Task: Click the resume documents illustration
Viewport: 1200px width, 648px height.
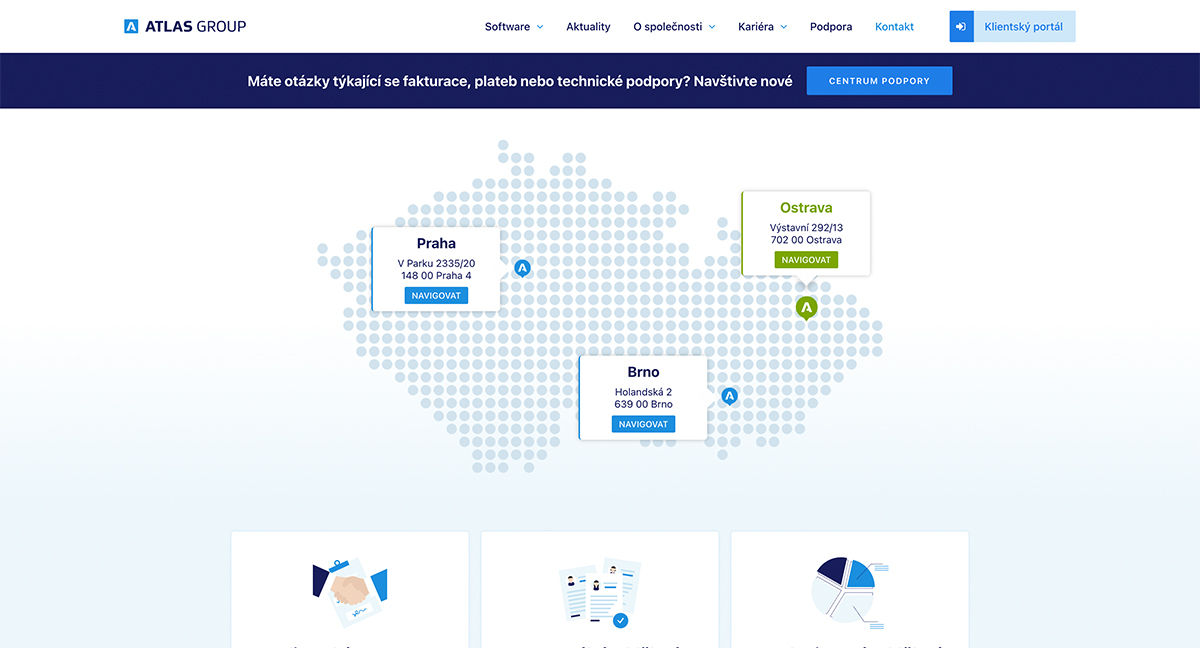Action: (599, 592)
